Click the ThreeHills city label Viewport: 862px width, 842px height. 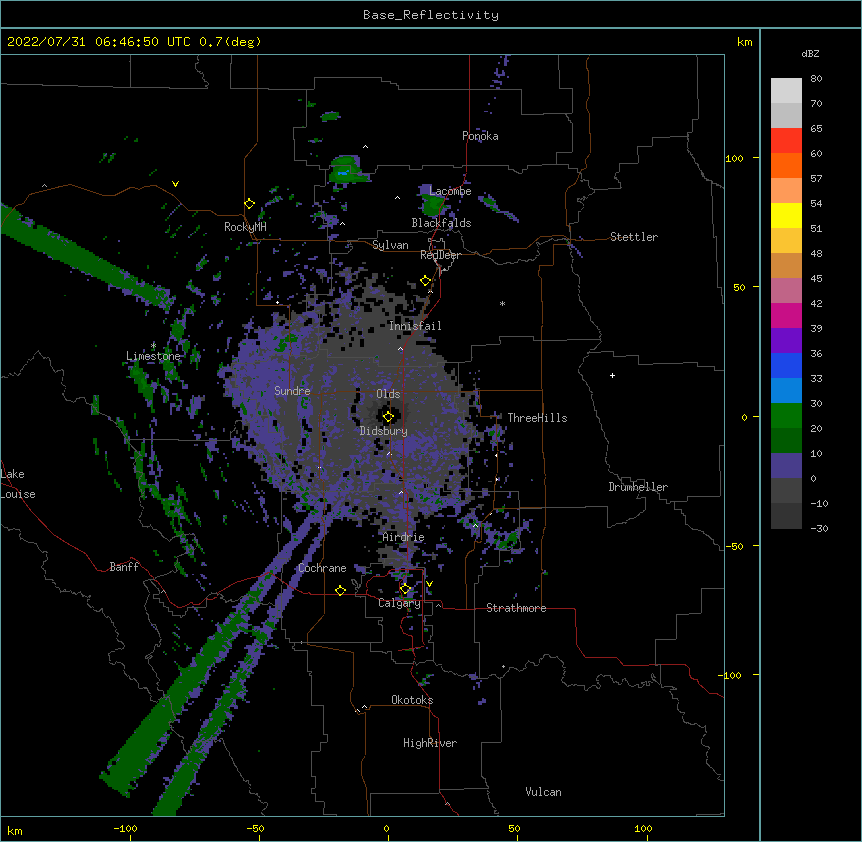[537, 418]
